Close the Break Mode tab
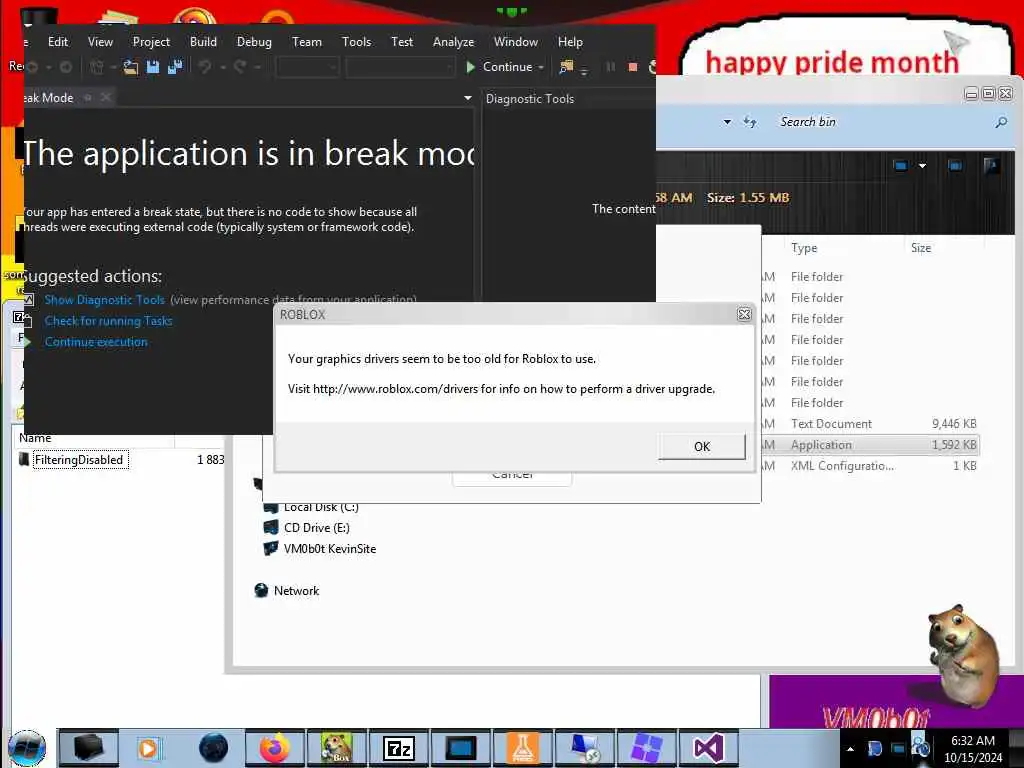The height and width of the screenshot is (768, 1024). (106, 98)
